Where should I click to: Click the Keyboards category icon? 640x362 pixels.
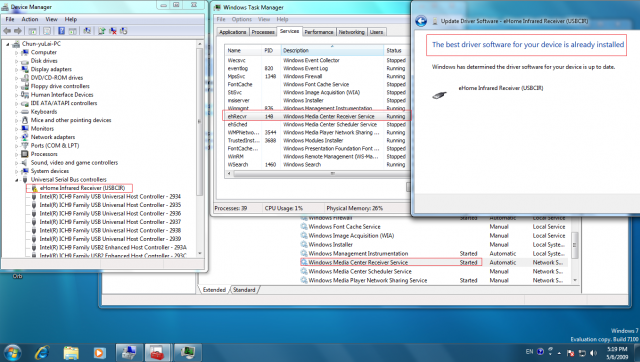25,111
